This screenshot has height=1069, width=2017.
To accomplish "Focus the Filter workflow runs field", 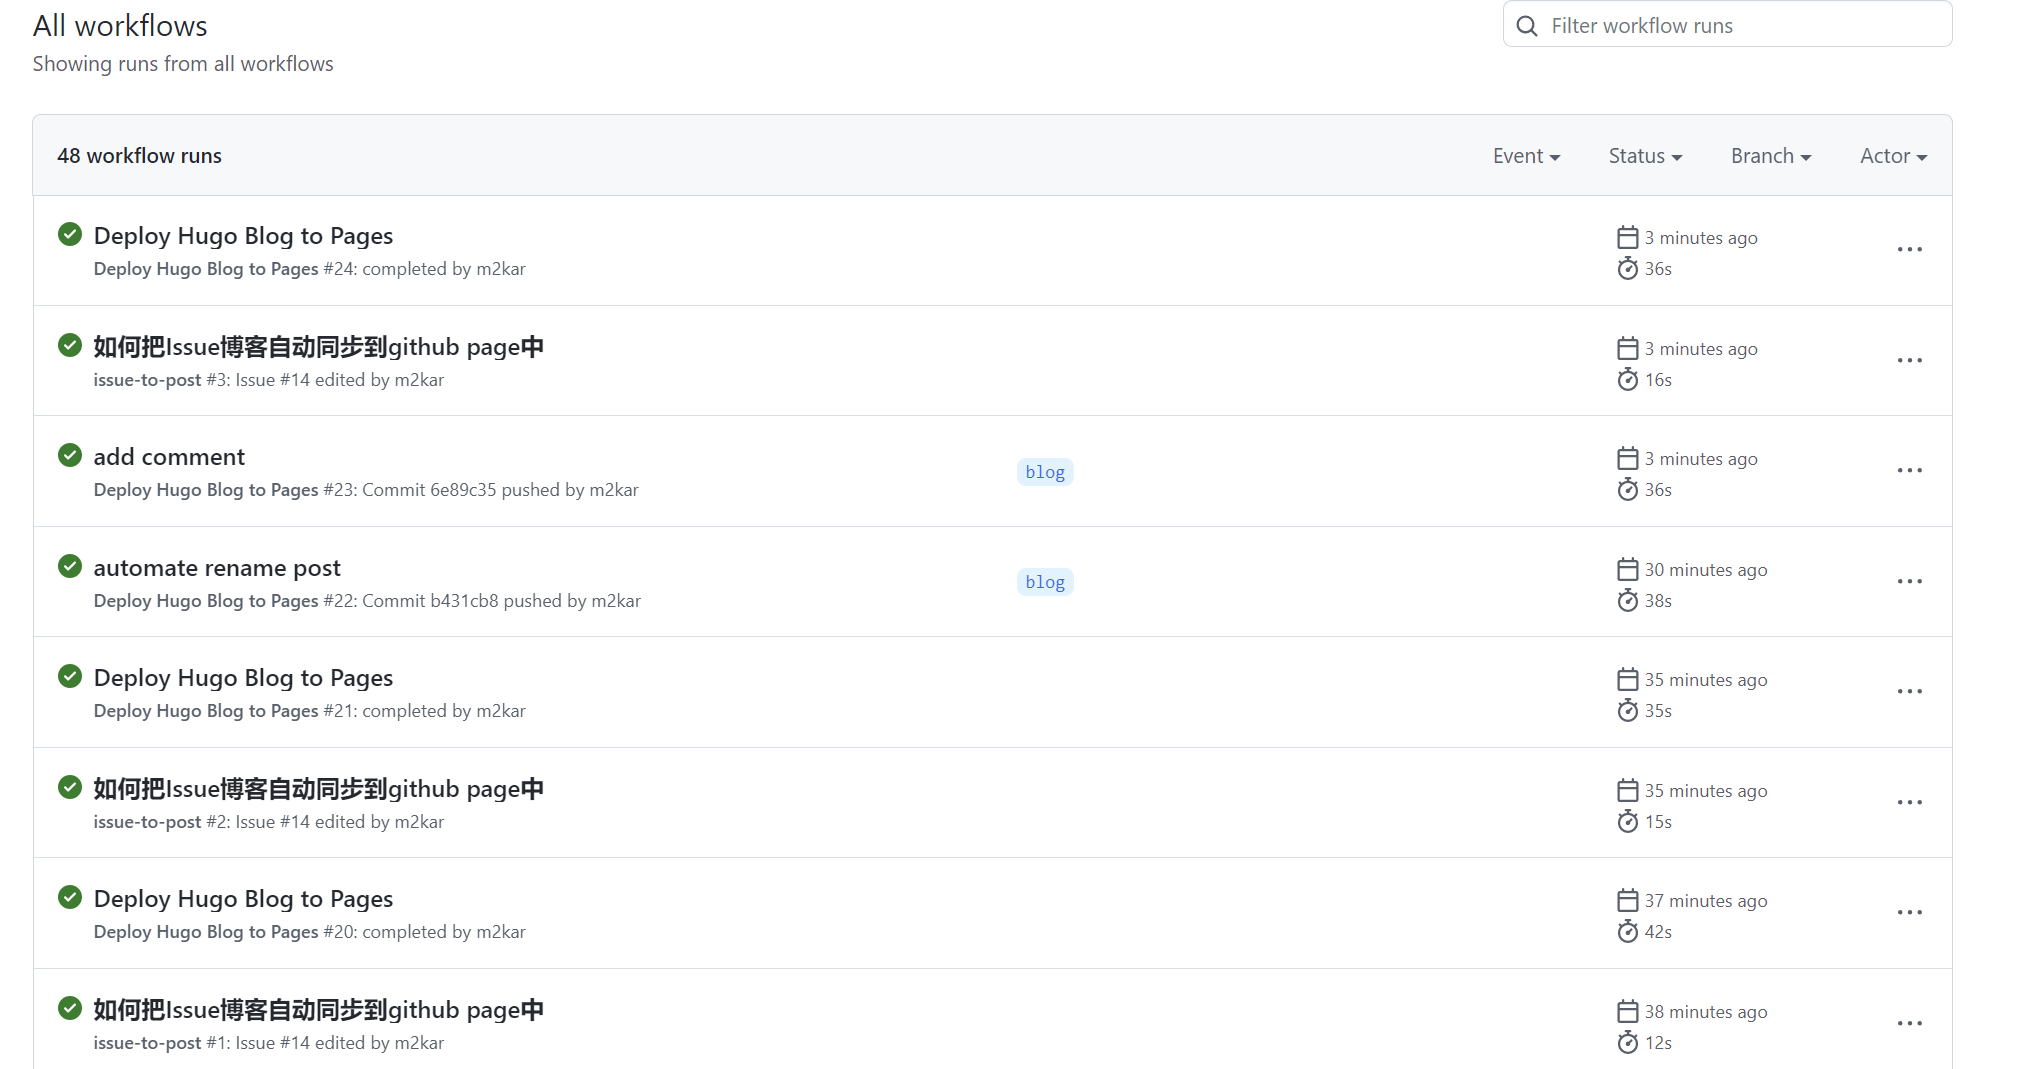I will (1740, 26).
